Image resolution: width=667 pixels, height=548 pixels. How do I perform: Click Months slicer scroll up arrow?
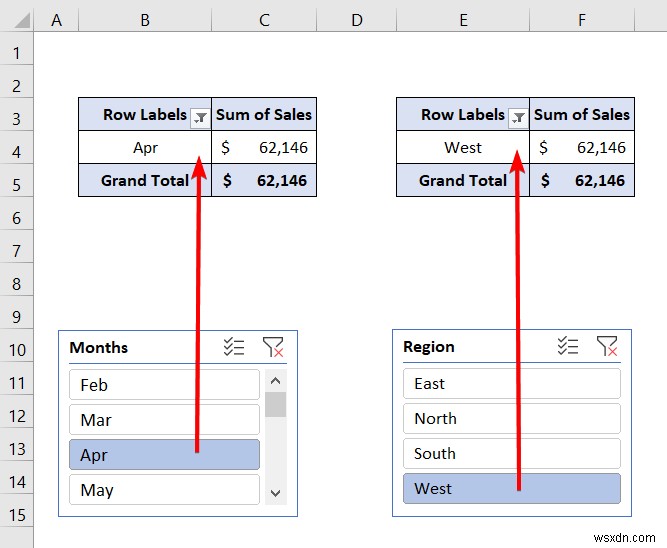pos(276,380)
